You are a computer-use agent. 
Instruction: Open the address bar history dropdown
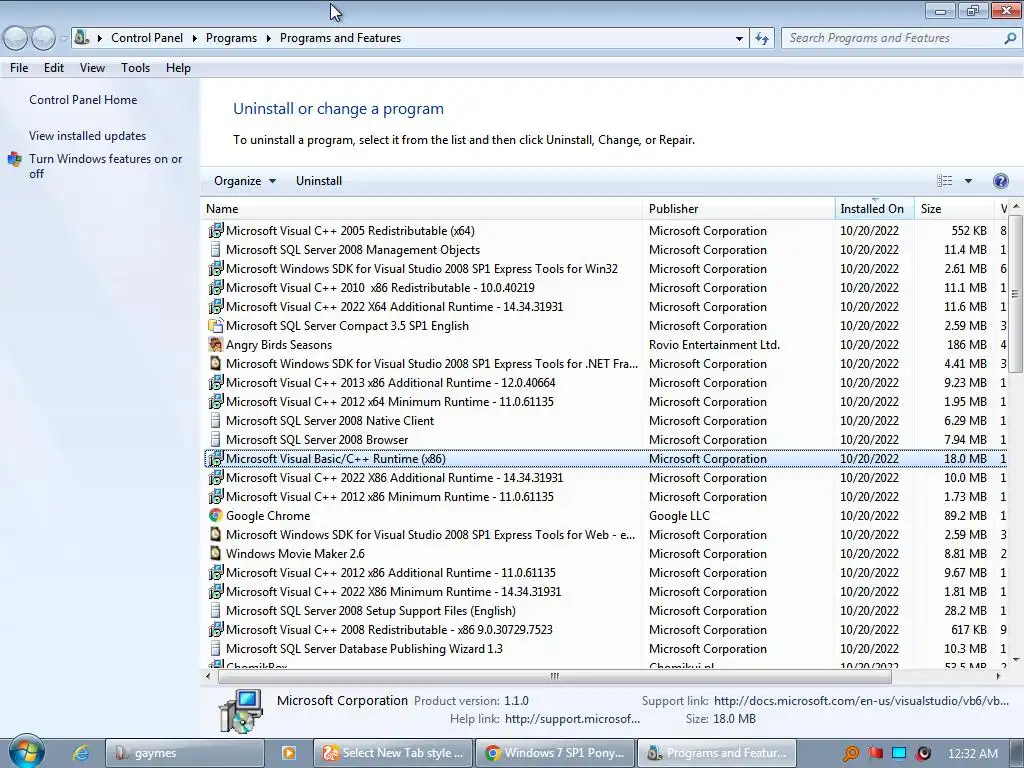point(739,38)
